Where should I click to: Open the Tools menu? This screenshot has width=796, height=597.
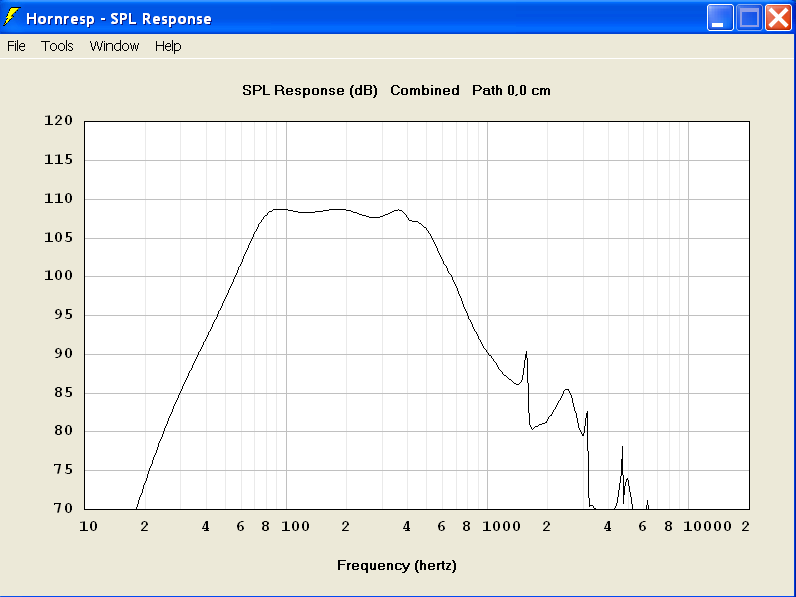pyautogui.click(x=57, y=46)
